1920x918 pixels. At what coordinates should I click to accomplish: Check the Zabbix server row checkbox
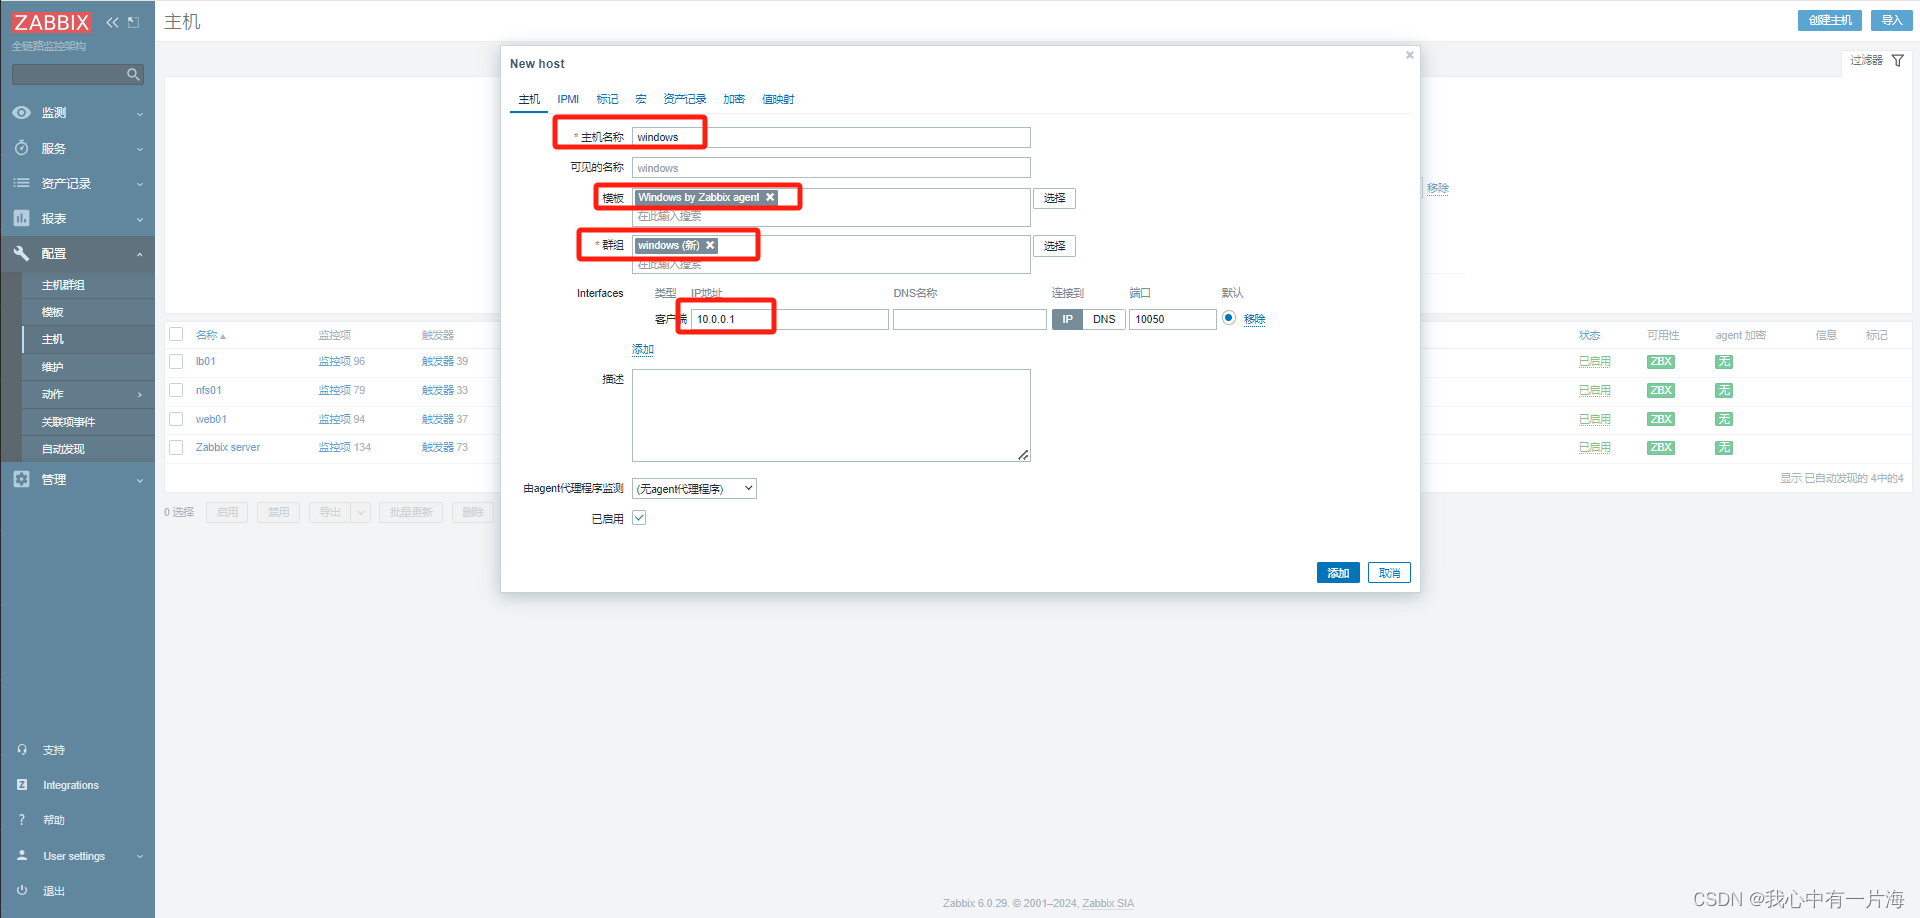[176, 447]
